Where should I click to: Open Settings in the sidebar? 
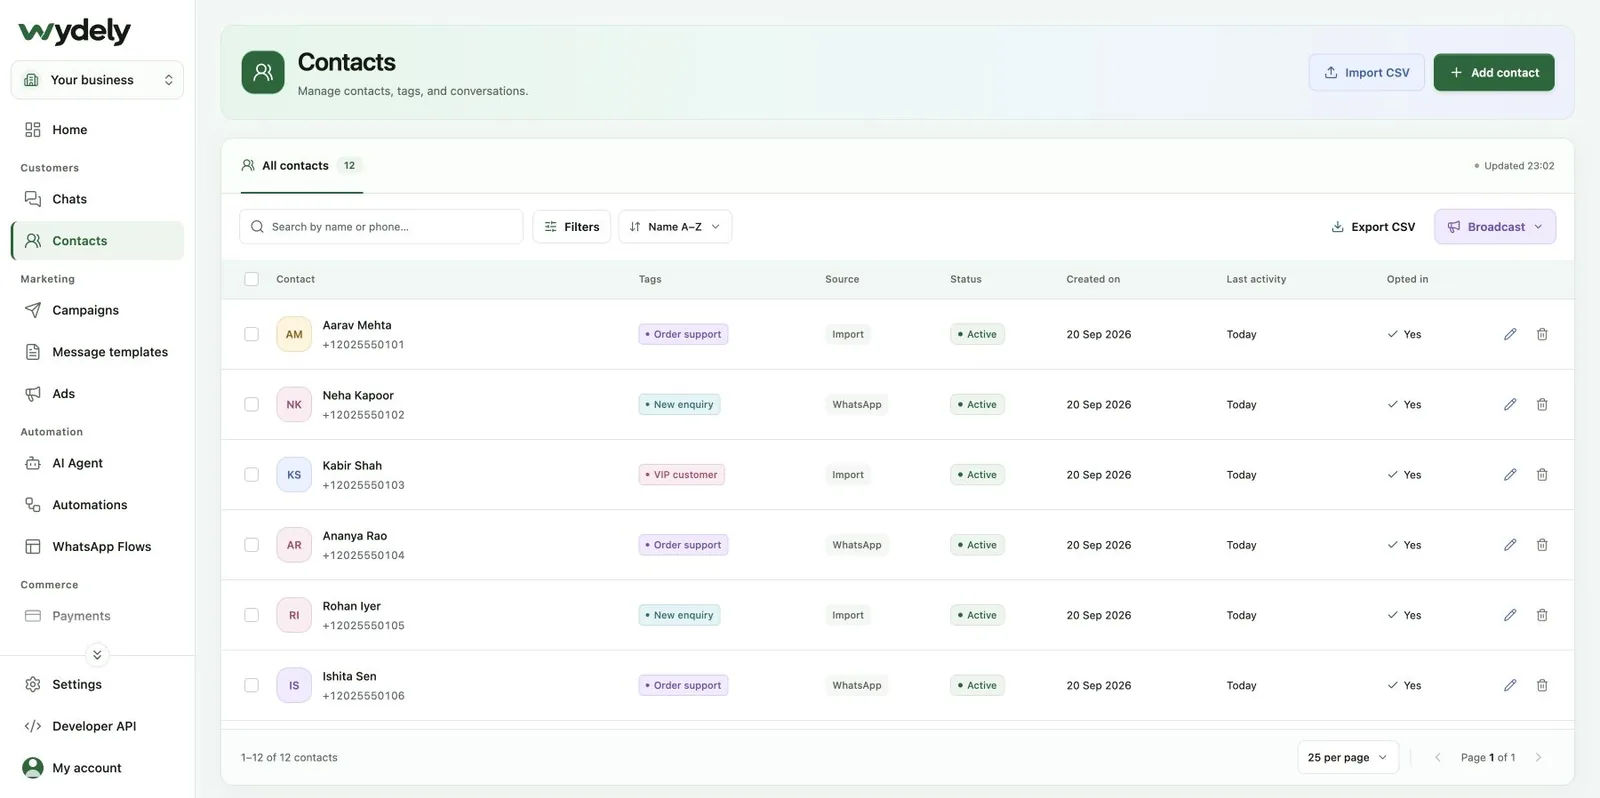97,685
